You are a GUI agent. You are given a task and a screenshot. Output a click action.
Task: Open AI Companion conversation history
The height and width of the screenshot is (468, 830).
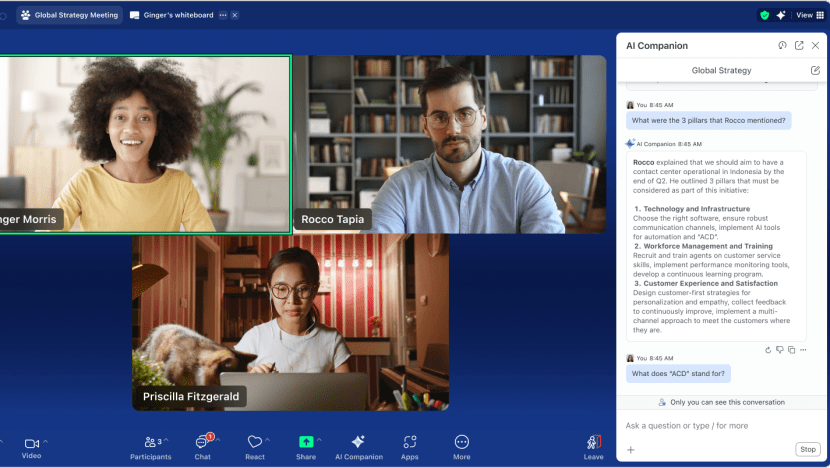click(x=782, y=46)
